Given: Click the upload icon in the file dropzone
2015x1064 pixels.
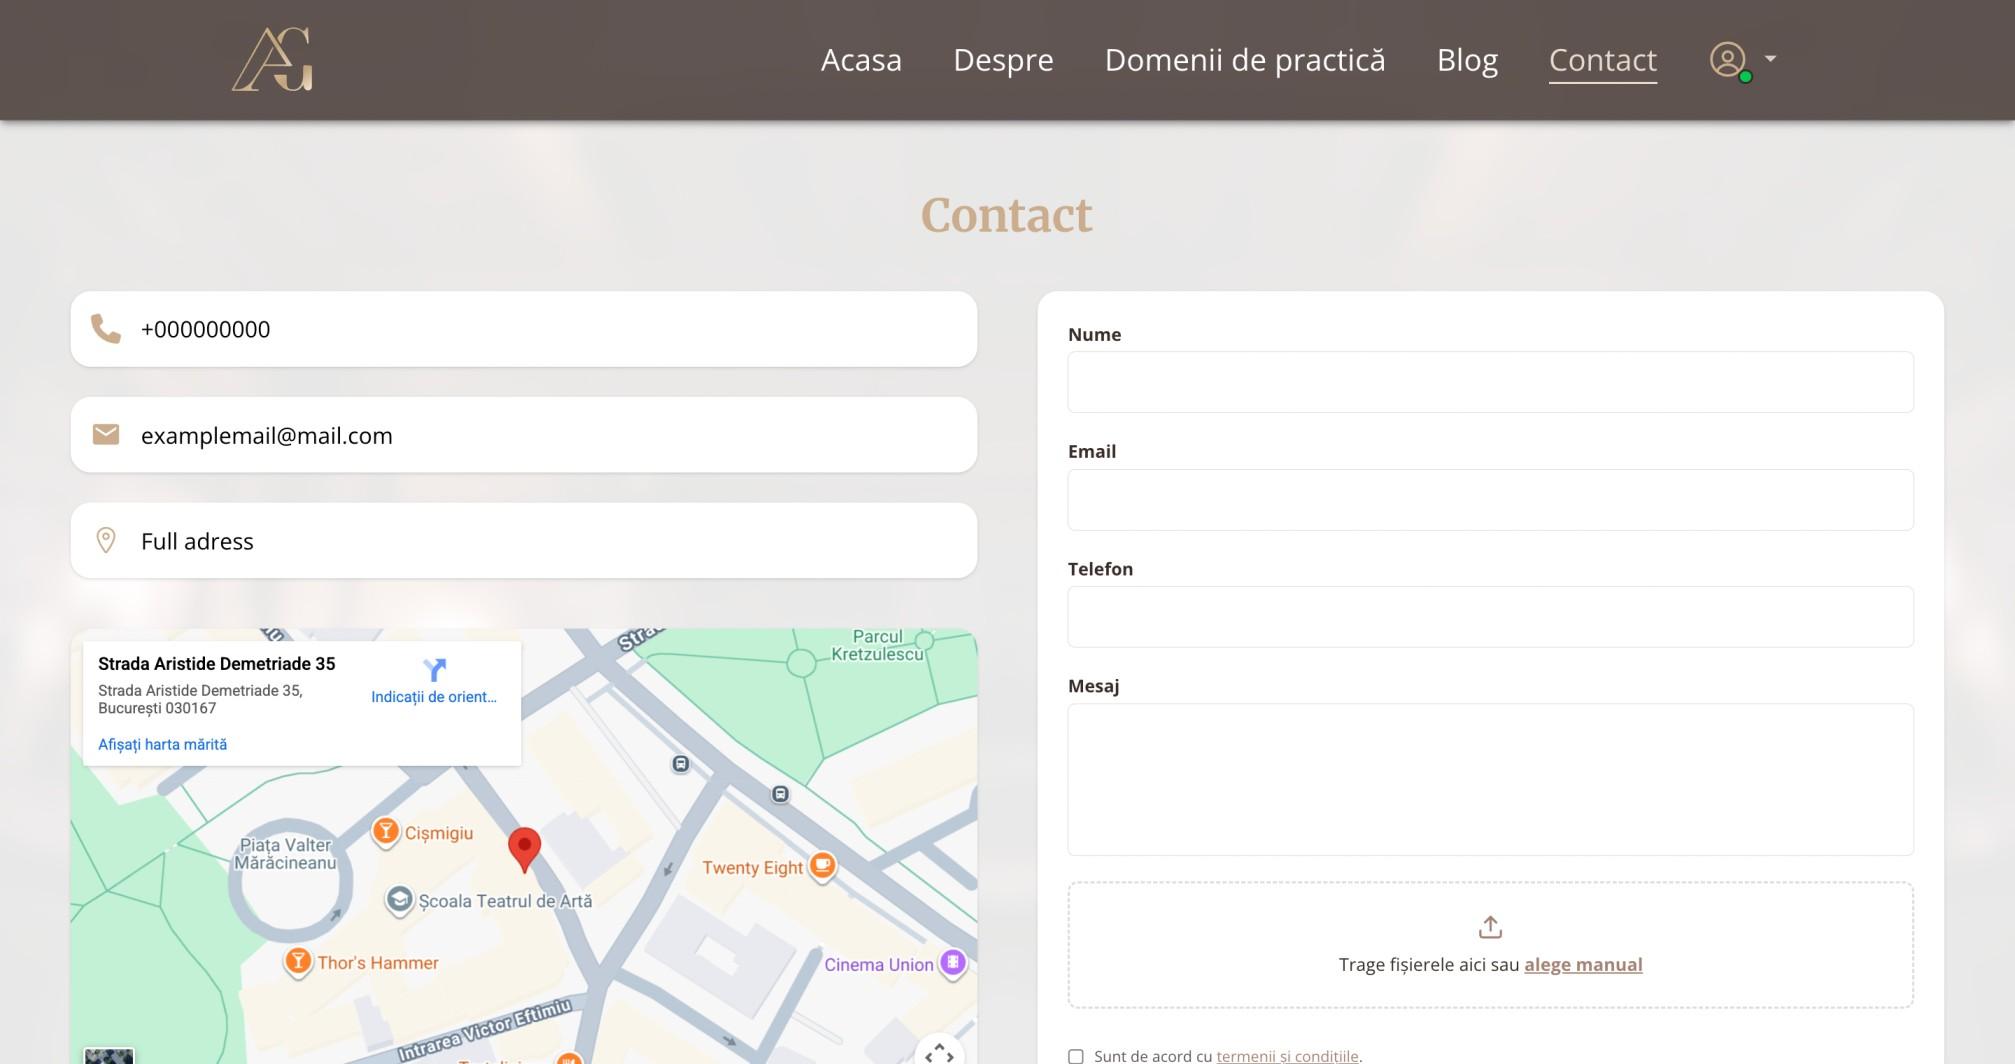Looking at the screenshot, I should tap(1490, 927).
